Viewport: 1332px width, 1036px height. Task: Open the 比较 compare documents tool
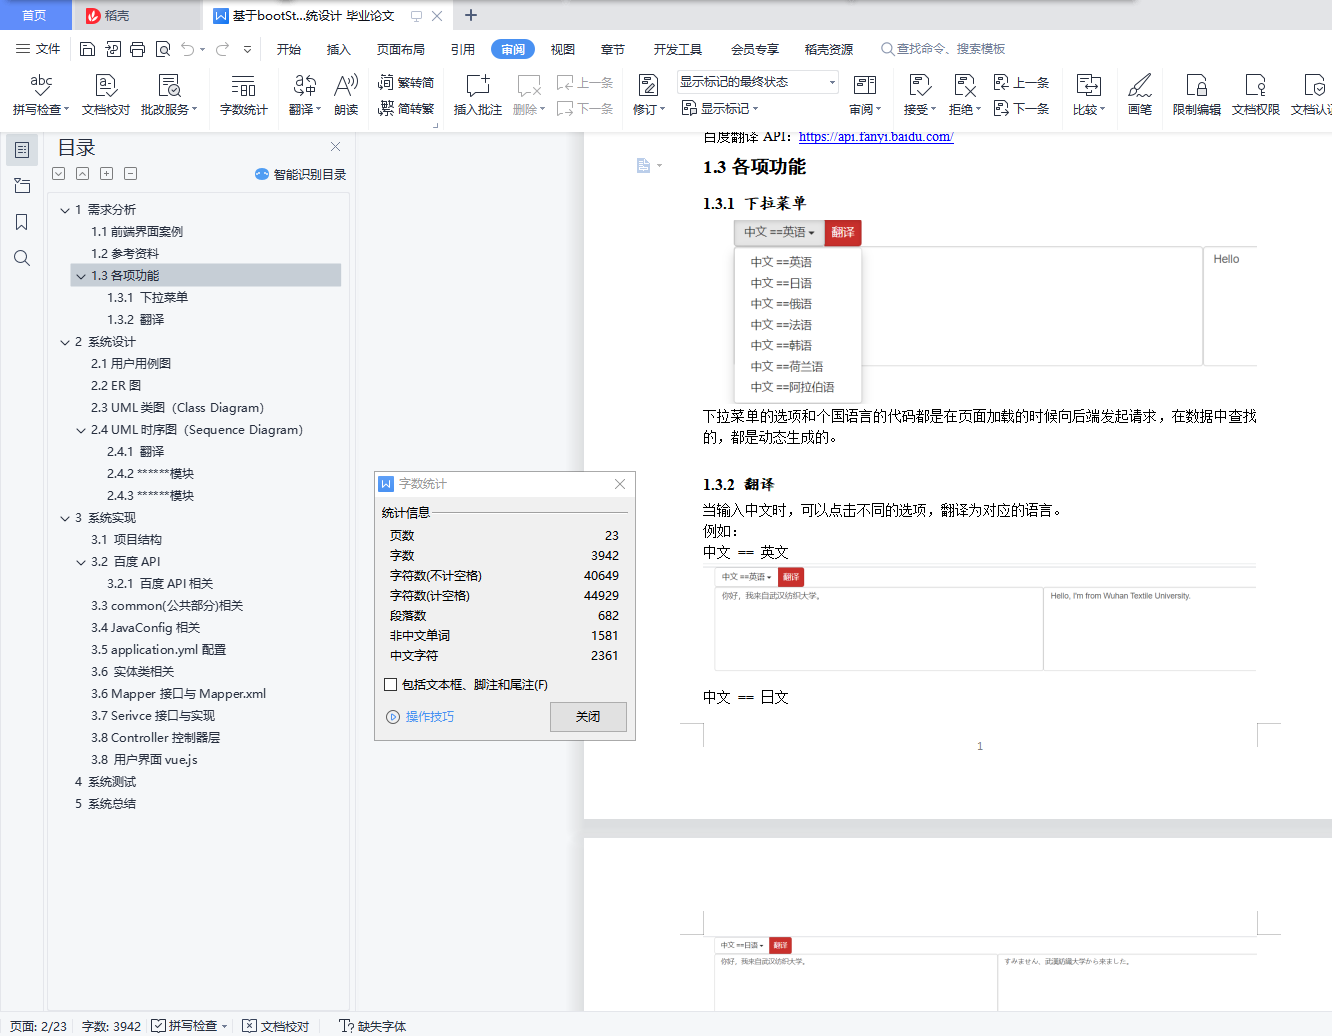(x=1089, y=94)
